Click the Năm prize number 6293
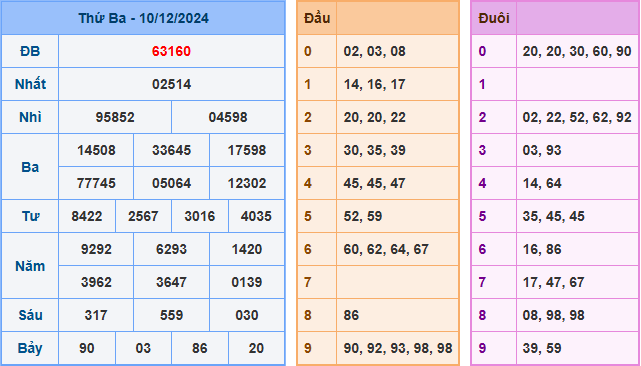This screenshot has width=641, height=366. [x=171, y=249]
